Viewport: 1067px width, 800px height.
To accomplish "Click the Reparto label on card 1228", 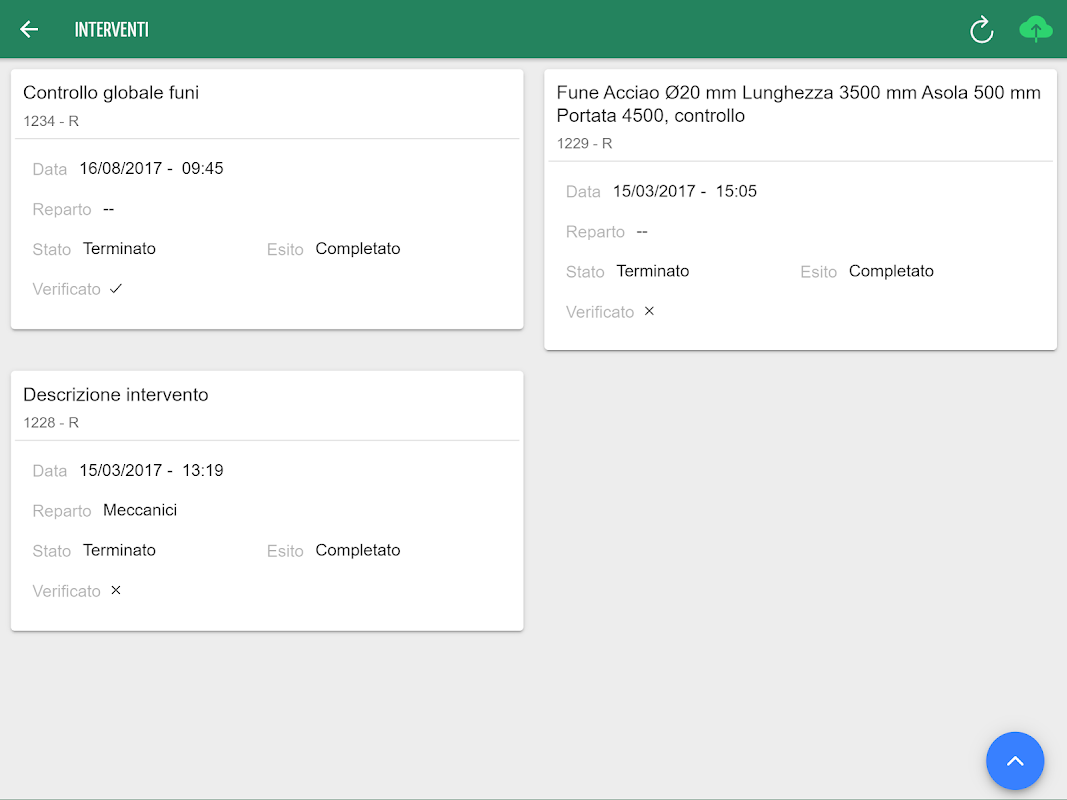I will [62, 511].
